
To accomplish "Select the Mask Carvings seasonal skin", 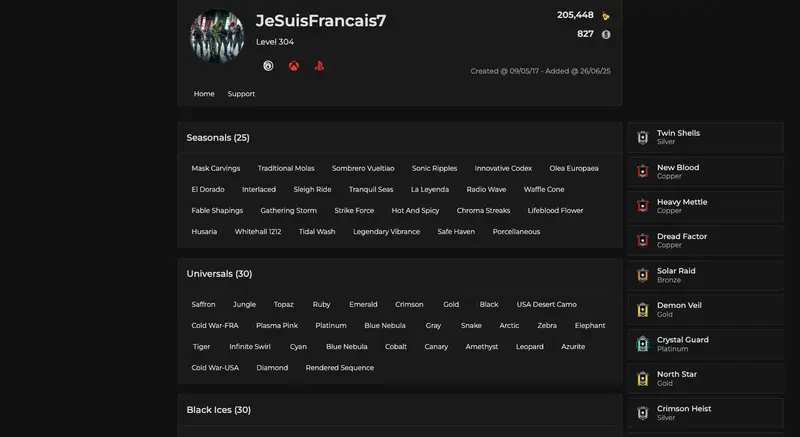I will 216,168.
